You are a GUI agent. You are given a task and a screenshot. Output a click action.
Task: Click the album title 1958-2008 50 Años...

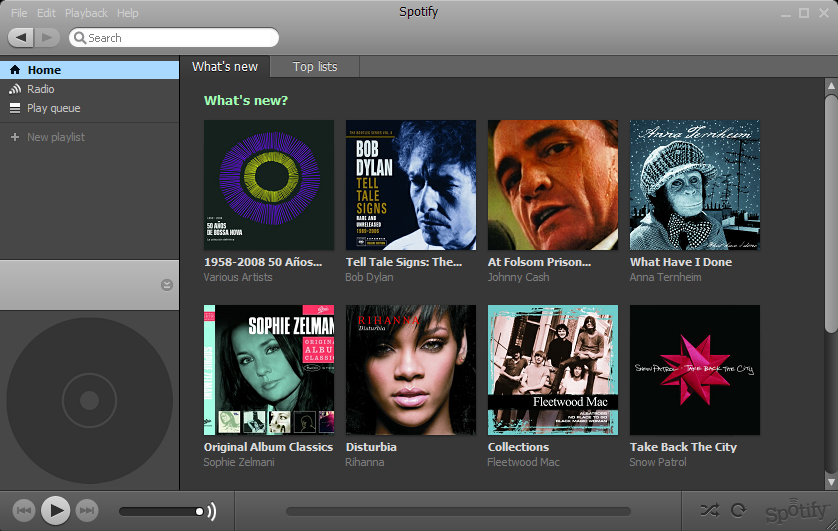click(263, 262)
